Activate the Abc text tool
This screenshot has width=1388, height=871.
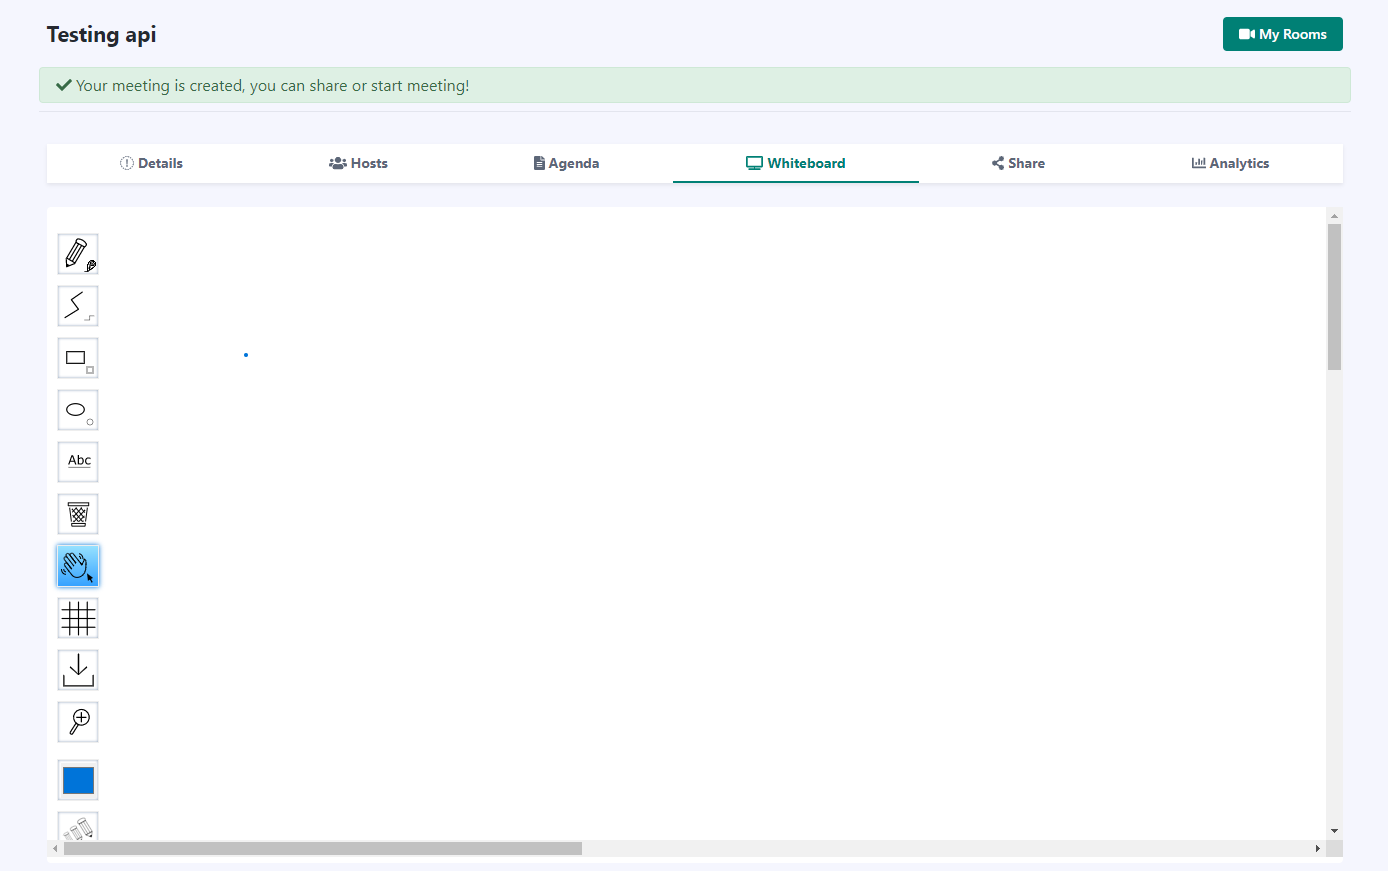tap(78, 462)
